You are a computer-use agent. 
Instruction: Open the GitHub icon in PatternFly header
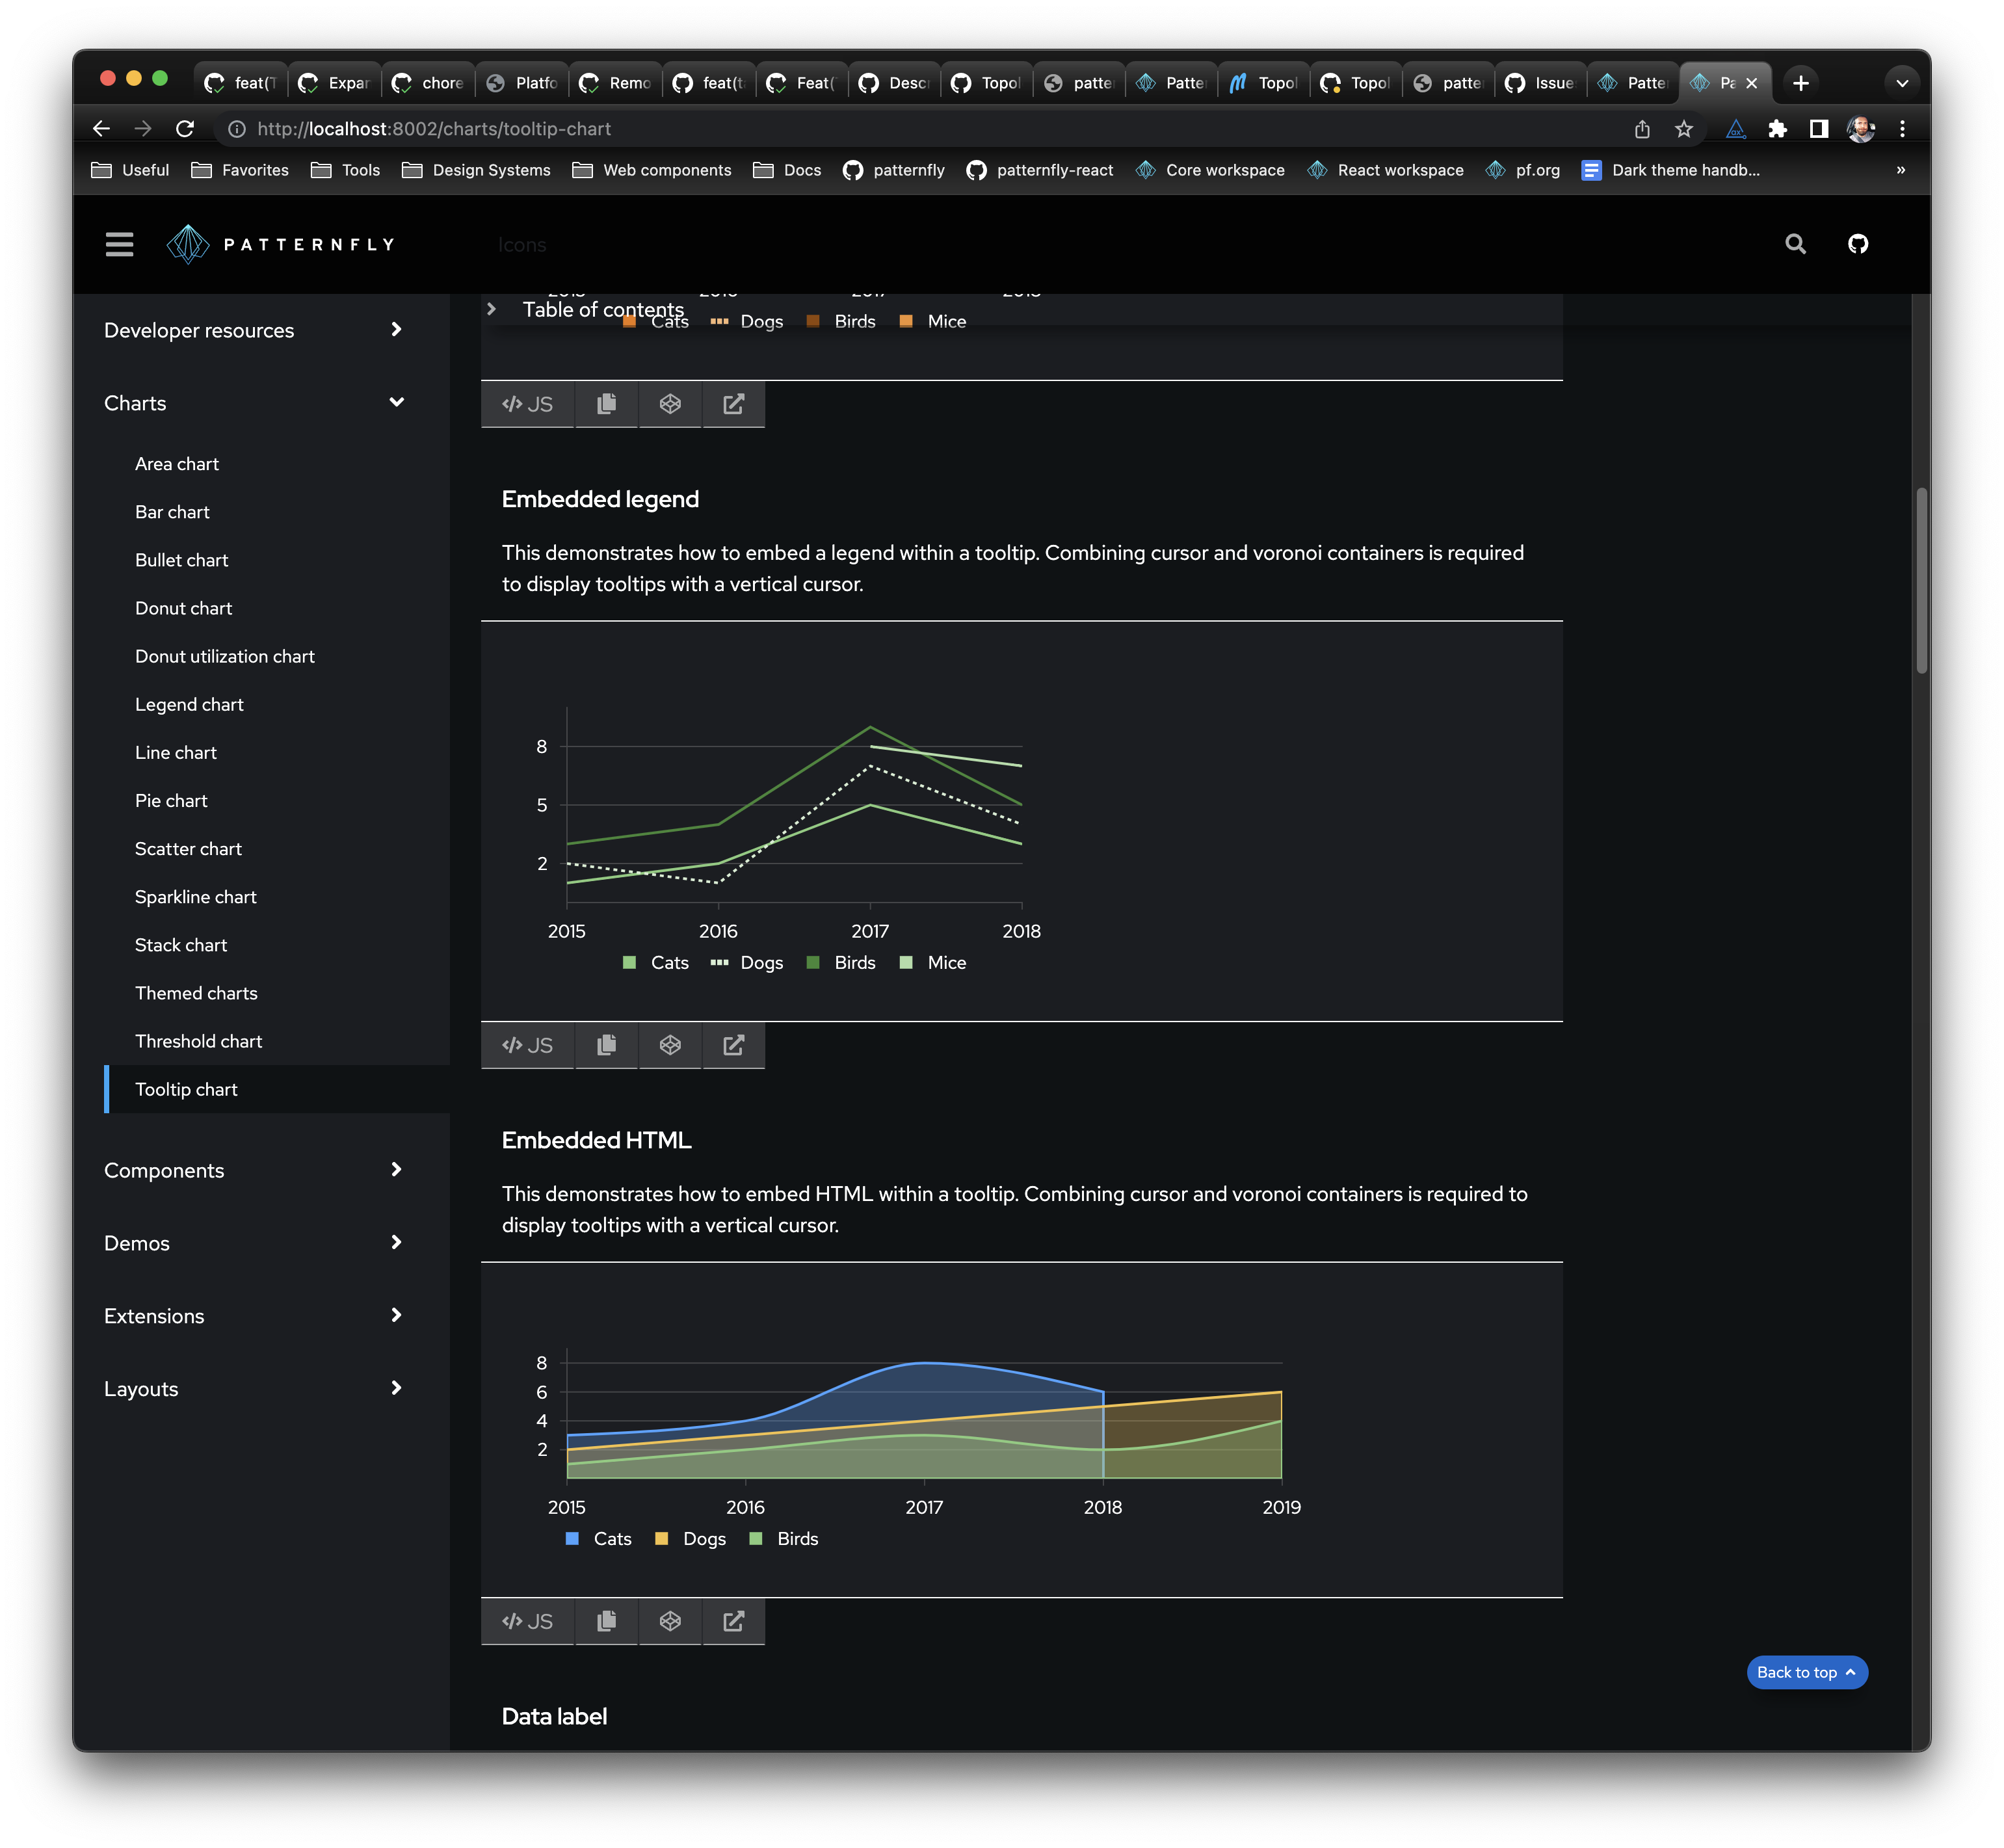coord(1857,244)
